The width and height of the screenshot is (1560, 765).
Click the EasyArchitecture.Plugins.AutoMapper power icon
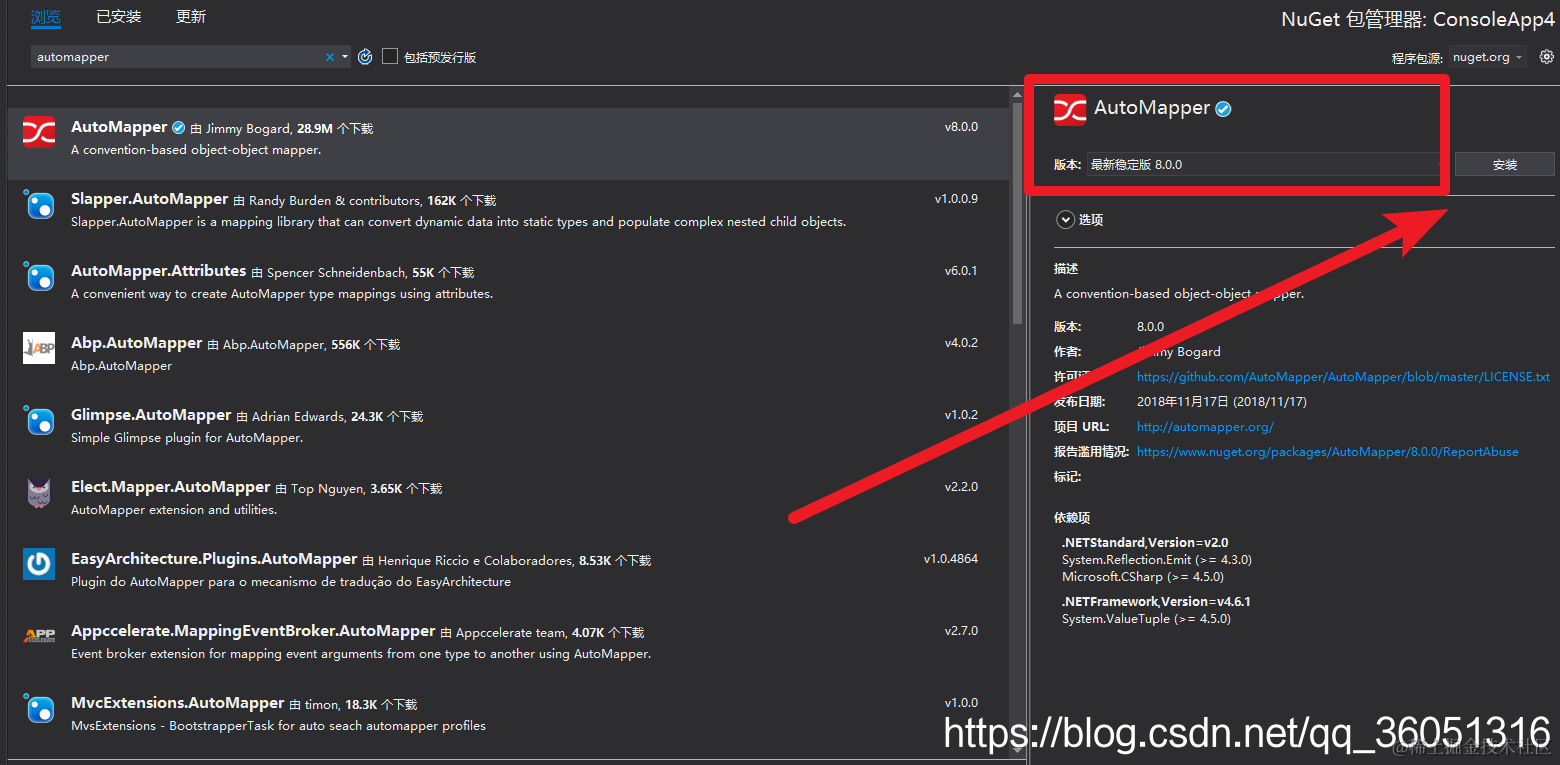(39, 564)
